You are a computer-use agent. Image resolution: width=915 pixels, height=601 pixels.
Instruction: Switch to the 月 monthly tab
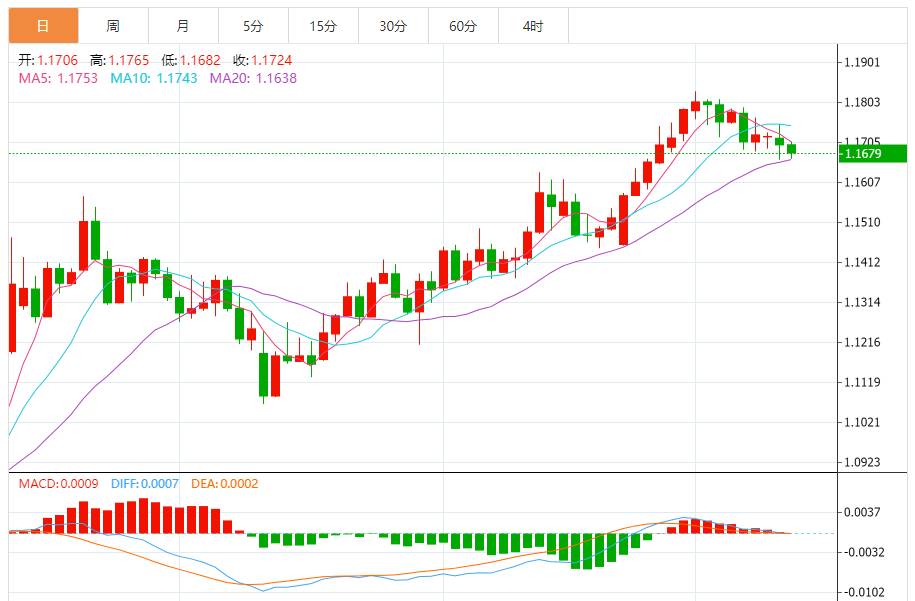(183, 26)
